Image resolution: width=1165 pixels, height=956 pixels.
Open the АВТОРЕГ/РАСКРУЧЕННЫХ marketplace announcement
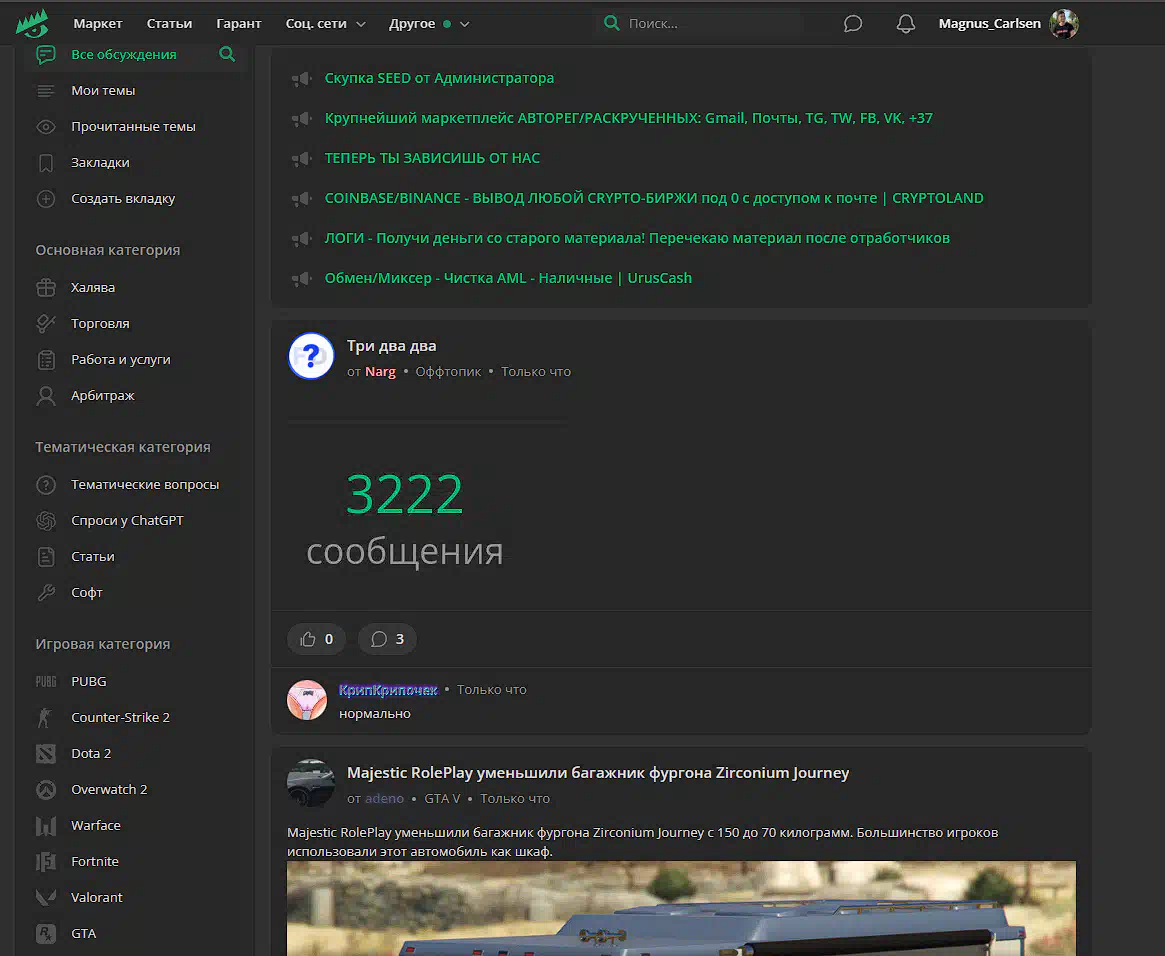coord(629,118)
